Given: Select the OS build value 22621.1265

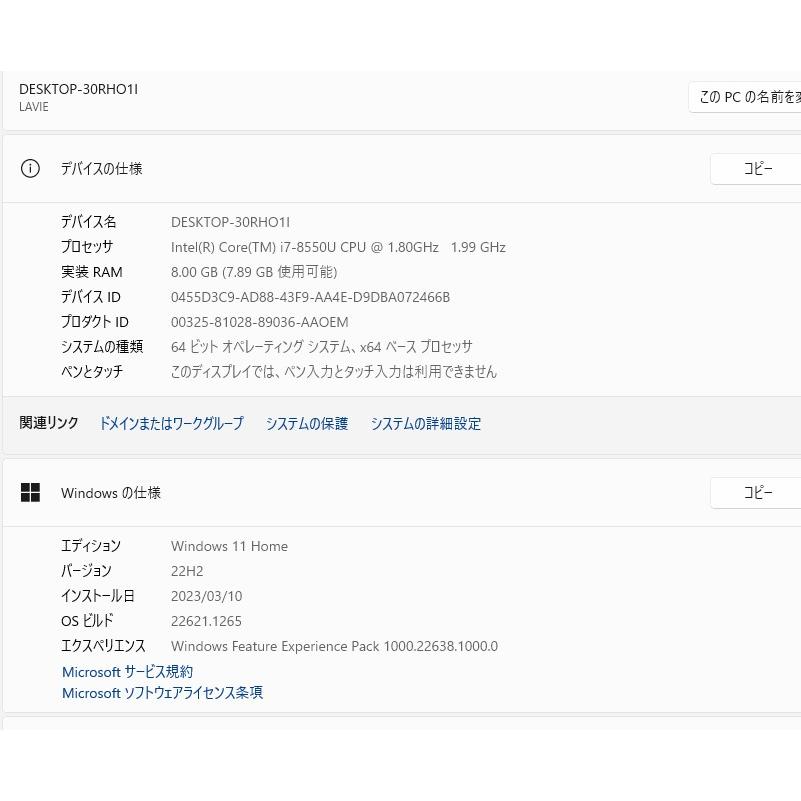Looking at the screenshot, I should click(206, 621).
